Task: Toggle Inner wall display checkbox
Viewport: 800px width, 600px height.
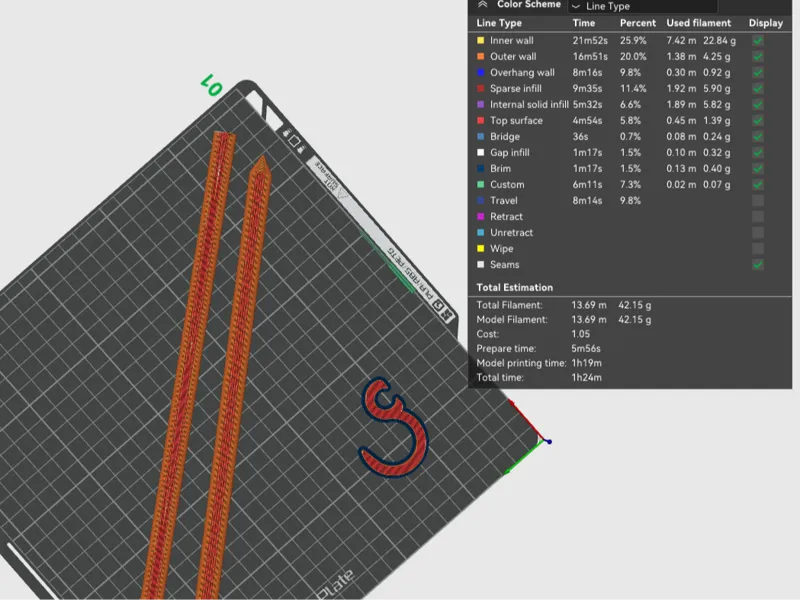Action: (x=758, y=40)
